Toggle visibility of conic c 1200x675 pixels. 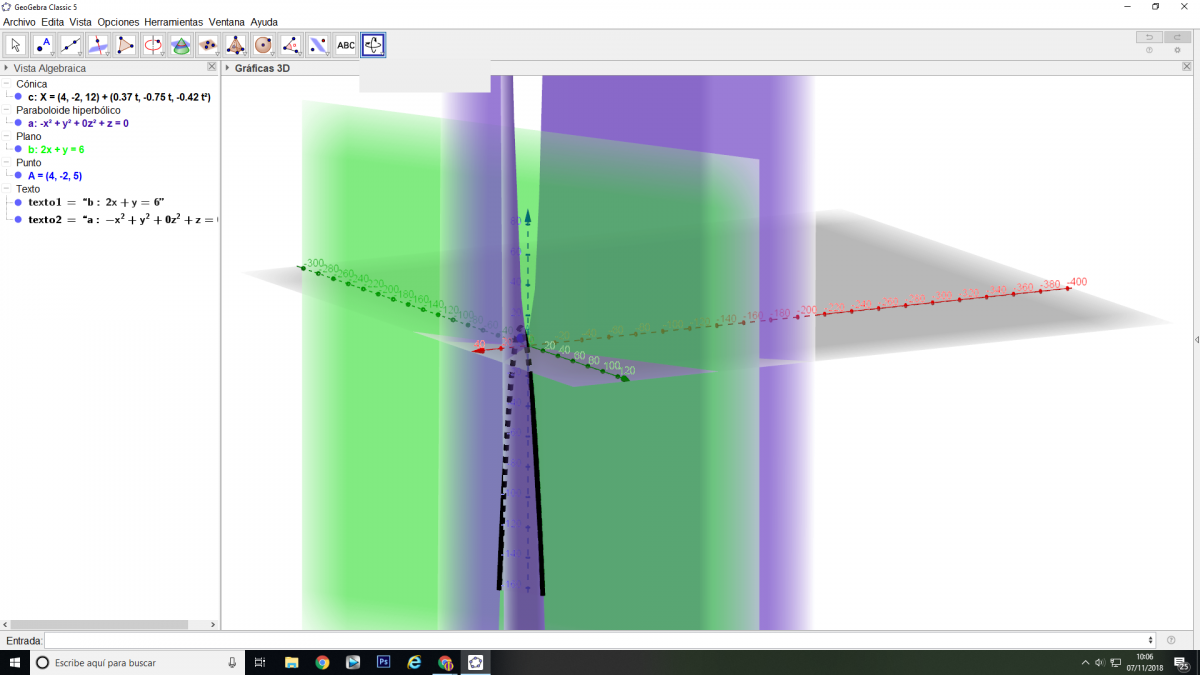click(18, 97)
